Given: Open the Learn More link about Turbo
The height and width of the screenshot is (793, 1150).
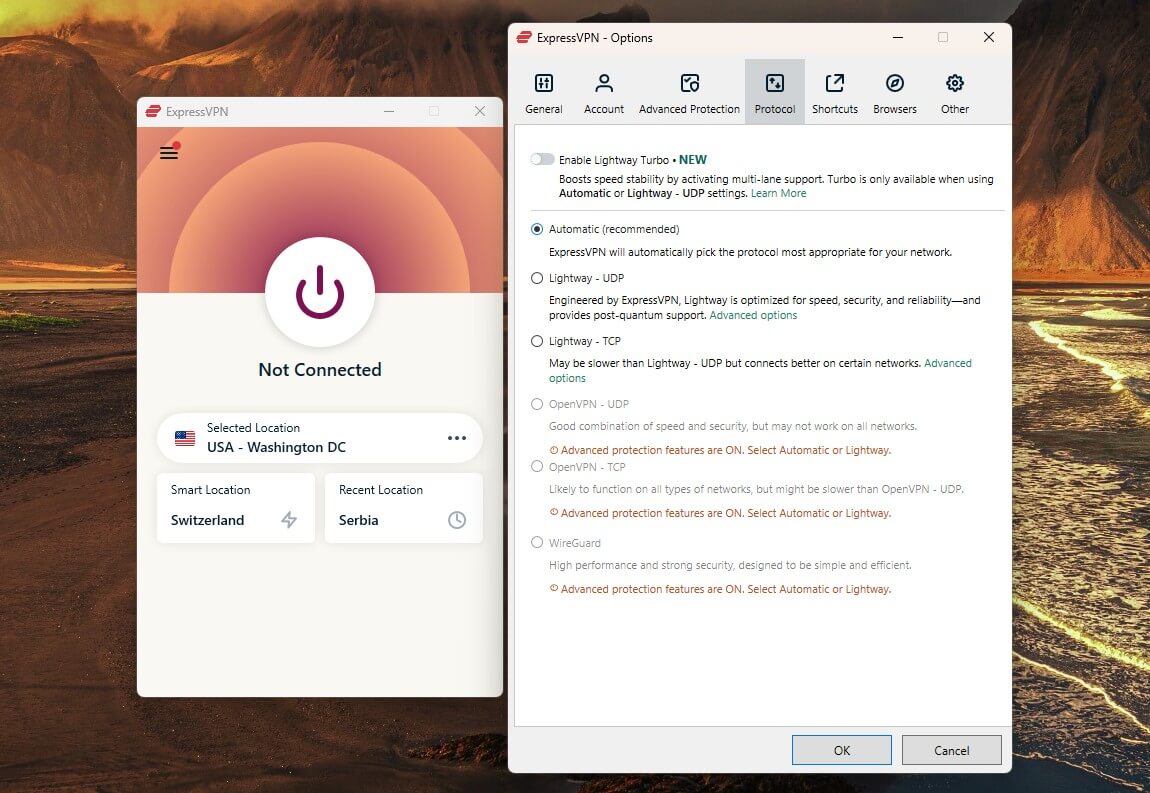Looking at the screenshot, I should coord(778,193).
